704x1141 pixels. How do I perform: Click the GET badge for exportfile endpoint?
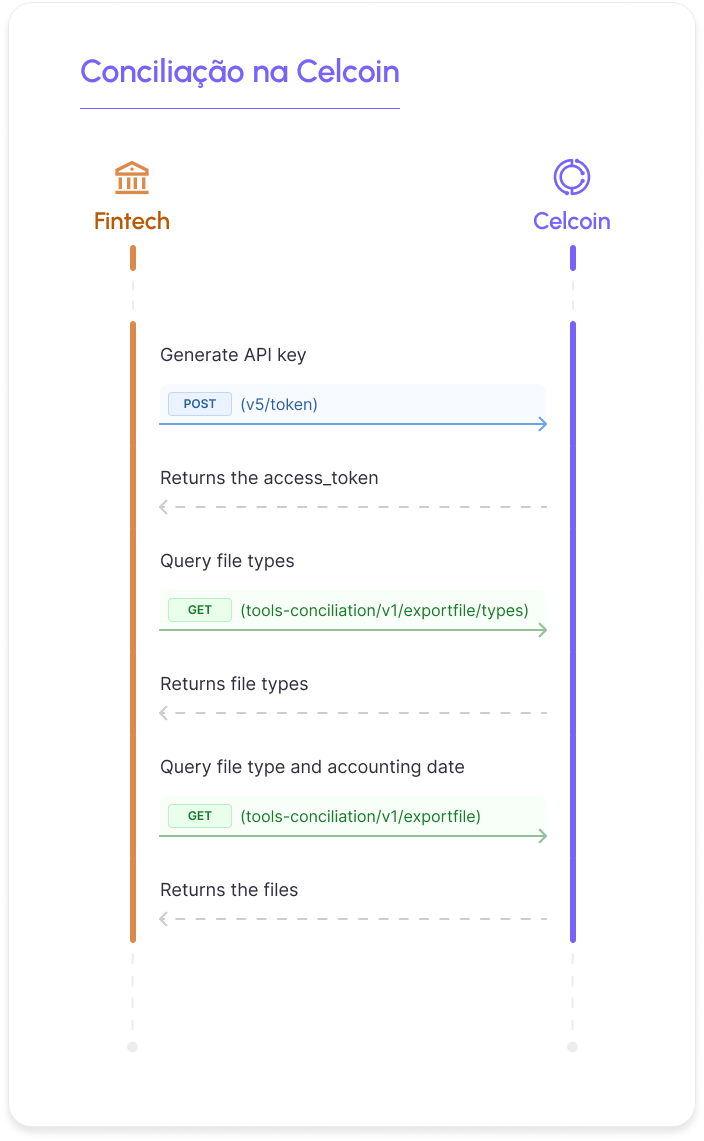(x=199, y=816)
